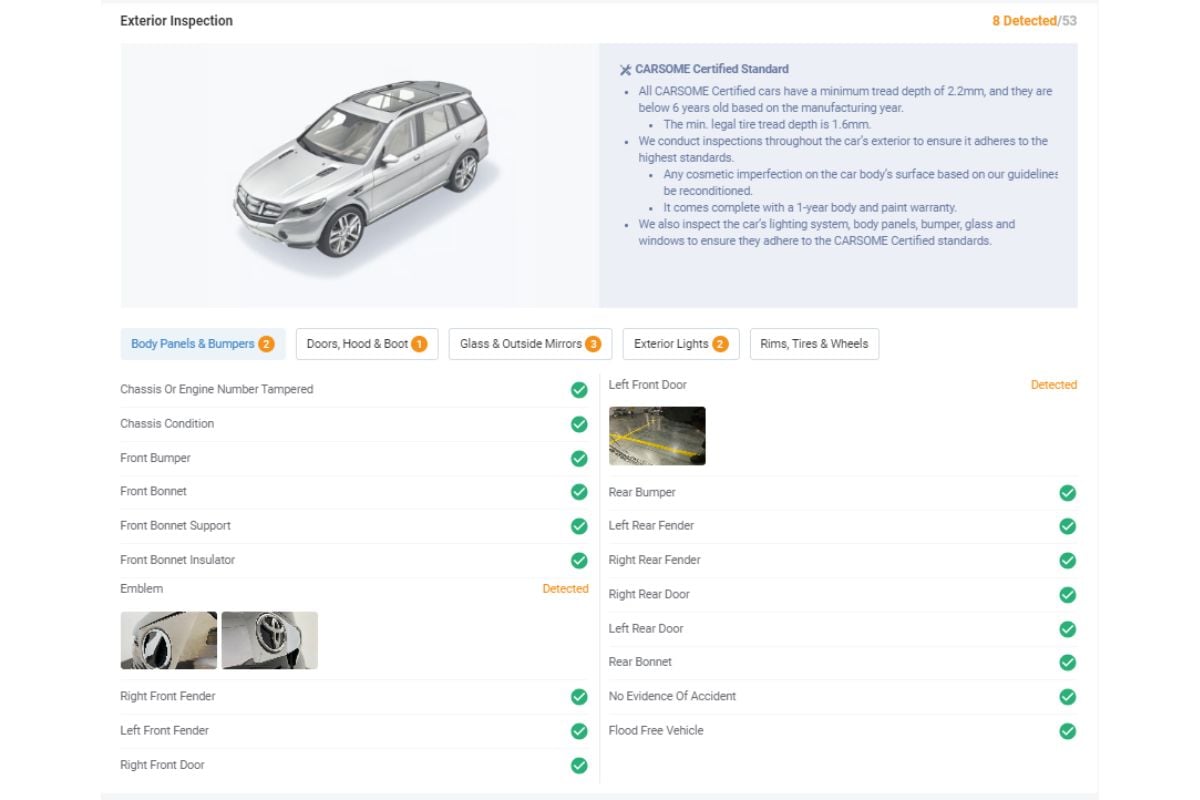The image size is (1200, 800).
Task: Select the Glass & Outside Mirrors tab
Action: (x=530, y=343)
